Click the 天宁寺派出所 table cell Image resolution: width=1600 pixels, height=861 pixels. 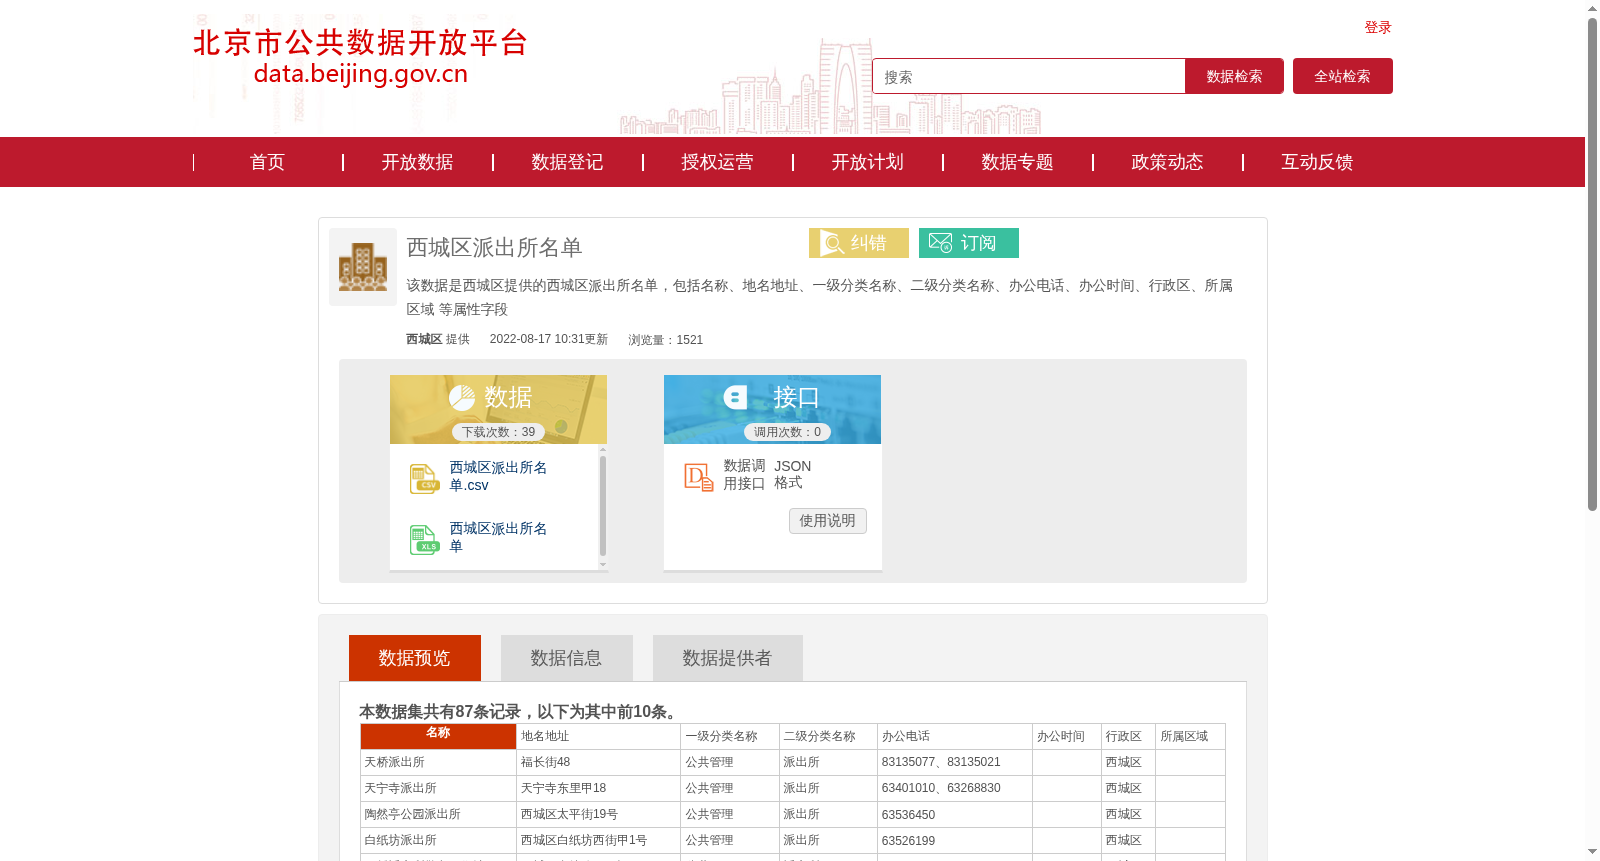coord(438,789)
